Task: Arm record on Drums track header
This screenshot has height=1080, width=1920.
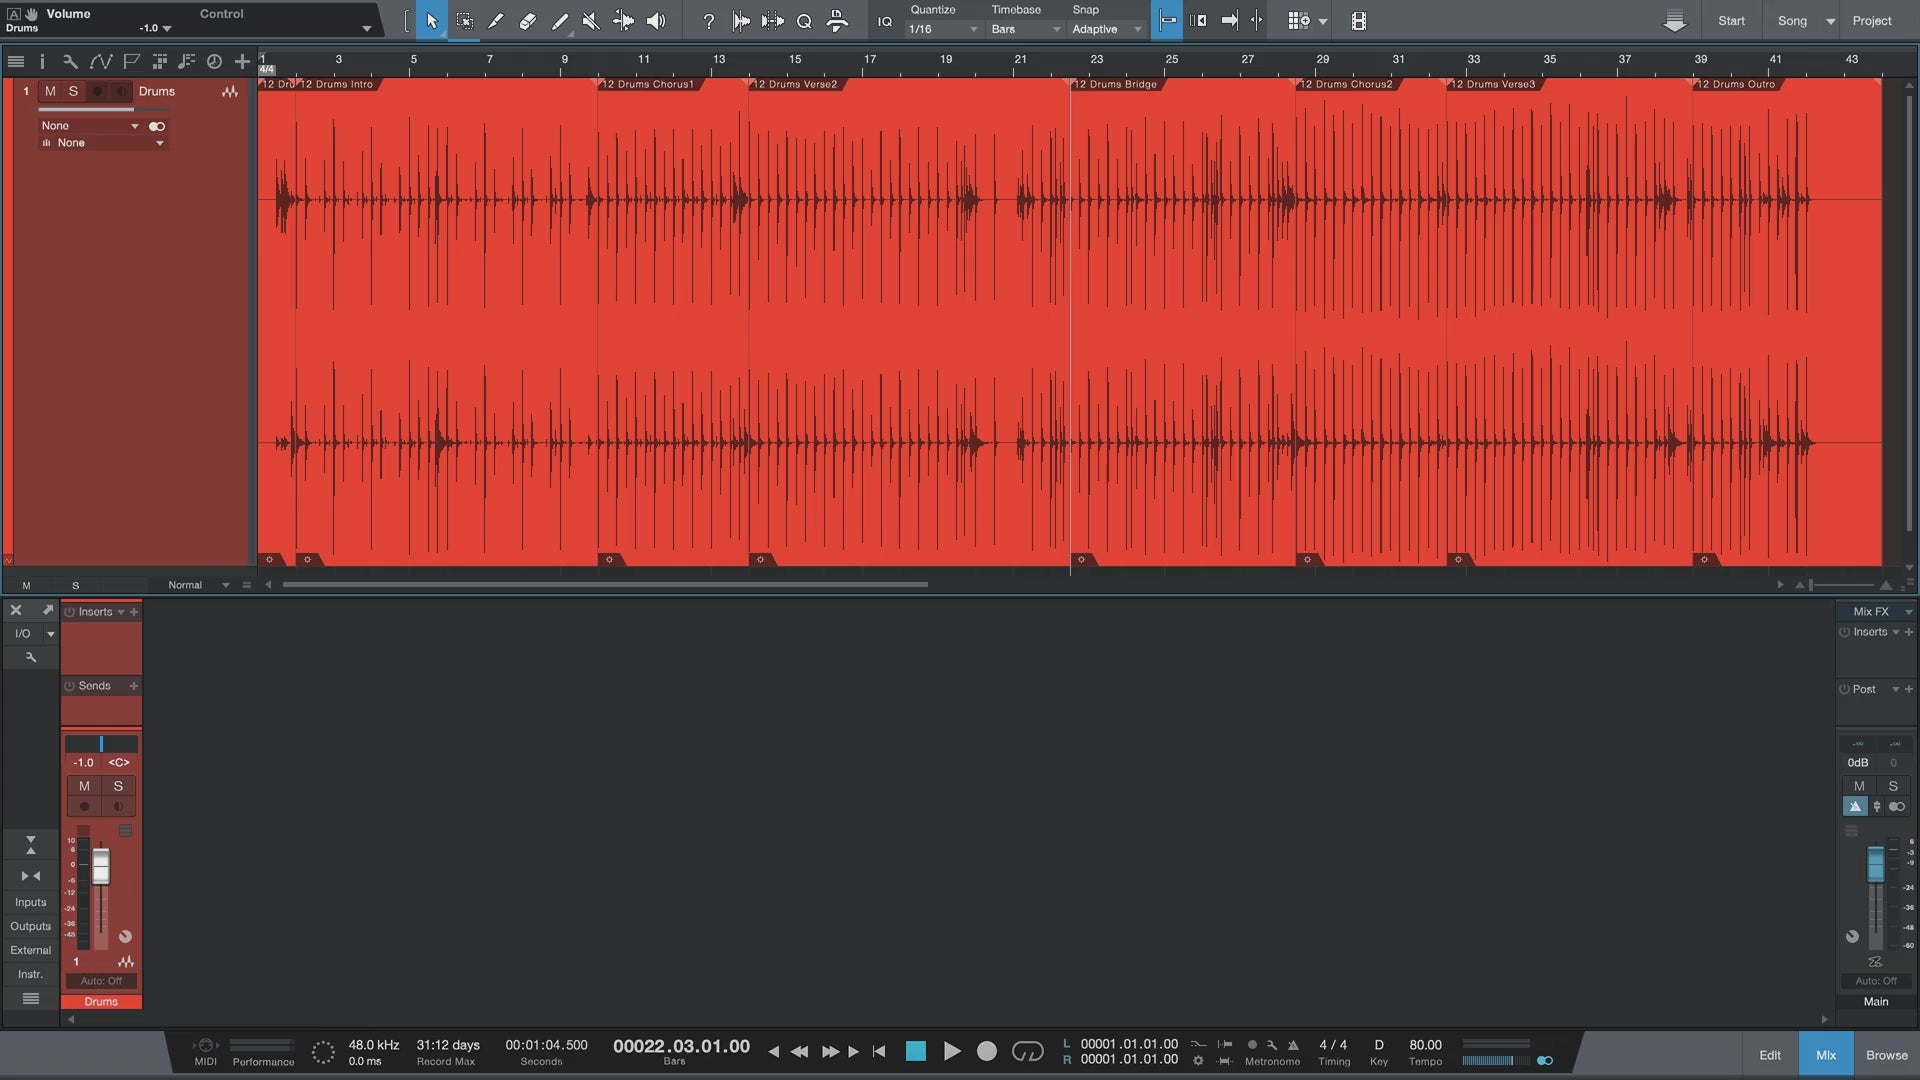Action: click(x=97, y=91)
